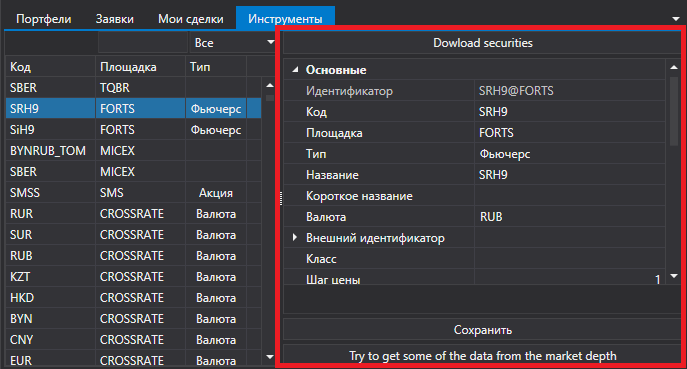
Task: Select the EUR currency row
Action: coord(134,359)
